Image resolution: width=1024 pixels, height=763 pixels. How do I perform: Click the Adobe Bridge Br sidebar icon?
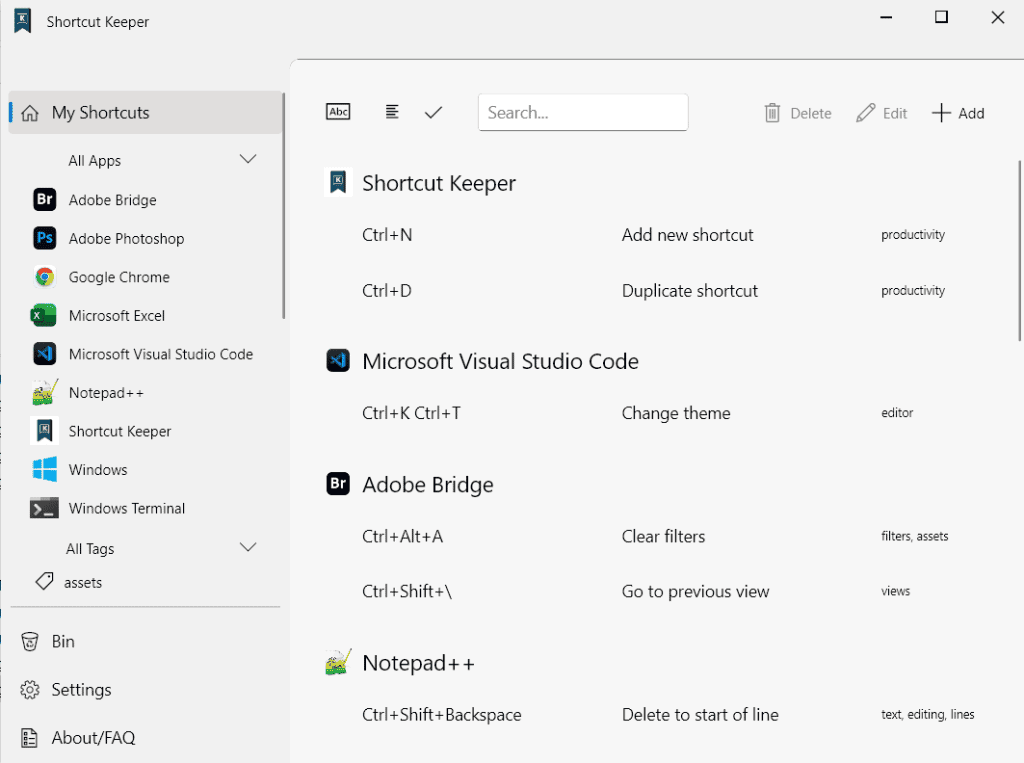44,199
